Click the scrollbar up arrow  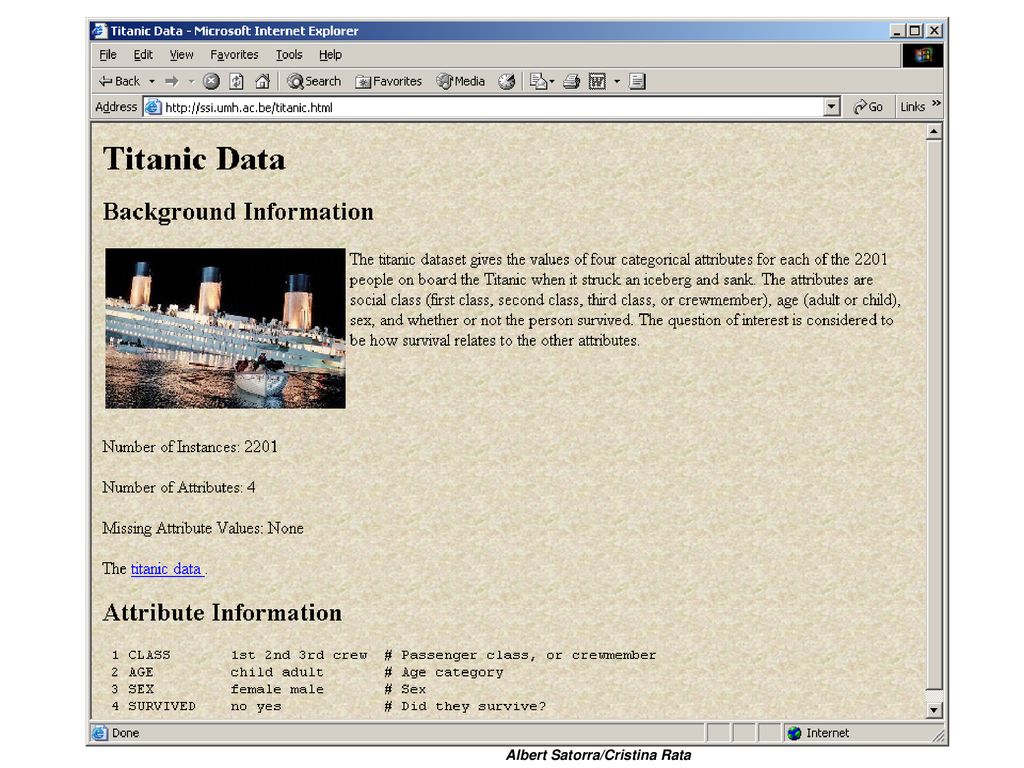click(934, 132)
